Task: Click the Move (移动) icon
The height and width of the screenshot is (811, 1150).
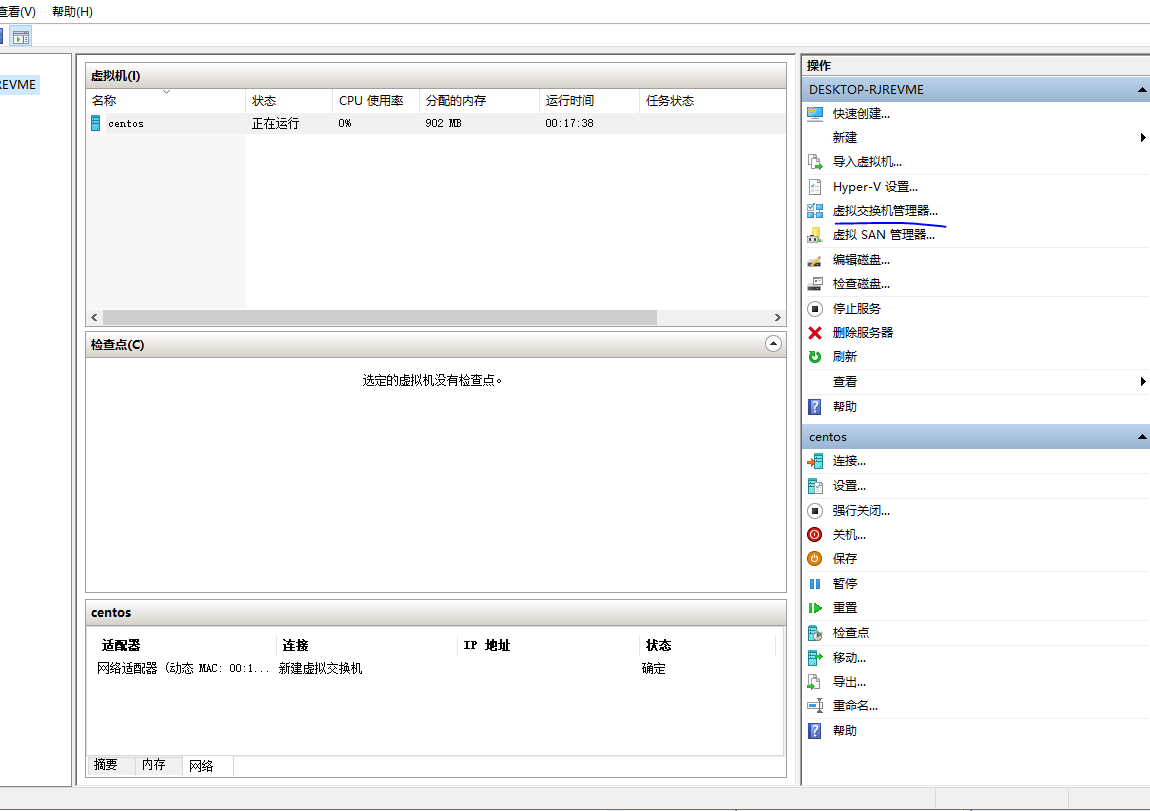Action: (815, 658)
